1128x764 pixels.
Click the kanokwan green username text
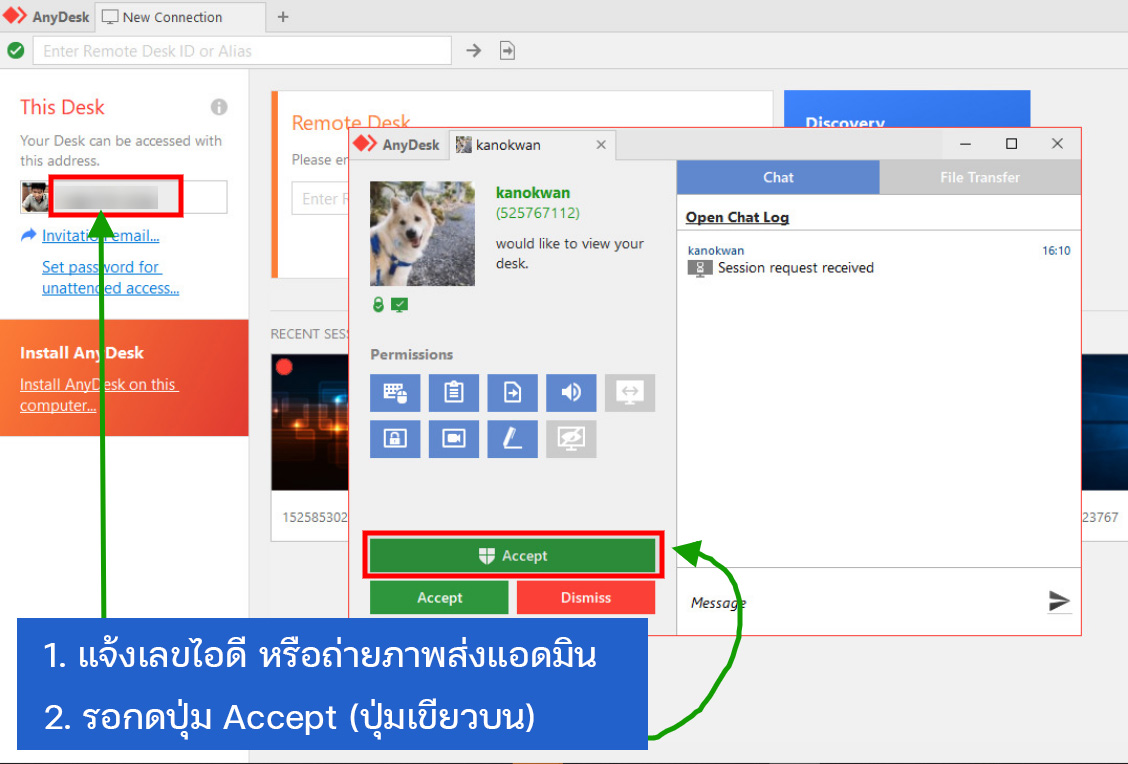tap(532, 193)
